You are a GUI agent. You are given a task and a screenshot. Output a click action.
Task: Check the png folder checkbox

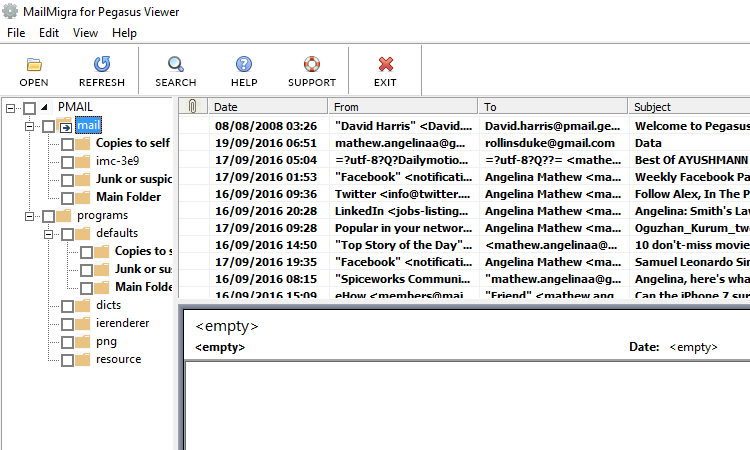point(67,342)
